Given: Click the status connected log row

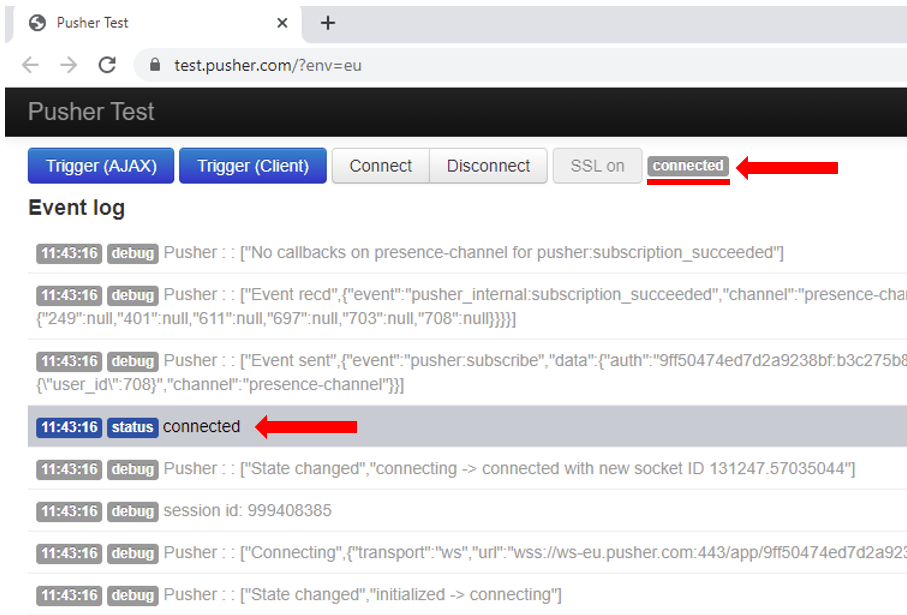Looking at the screenshot, I should 467,426.
